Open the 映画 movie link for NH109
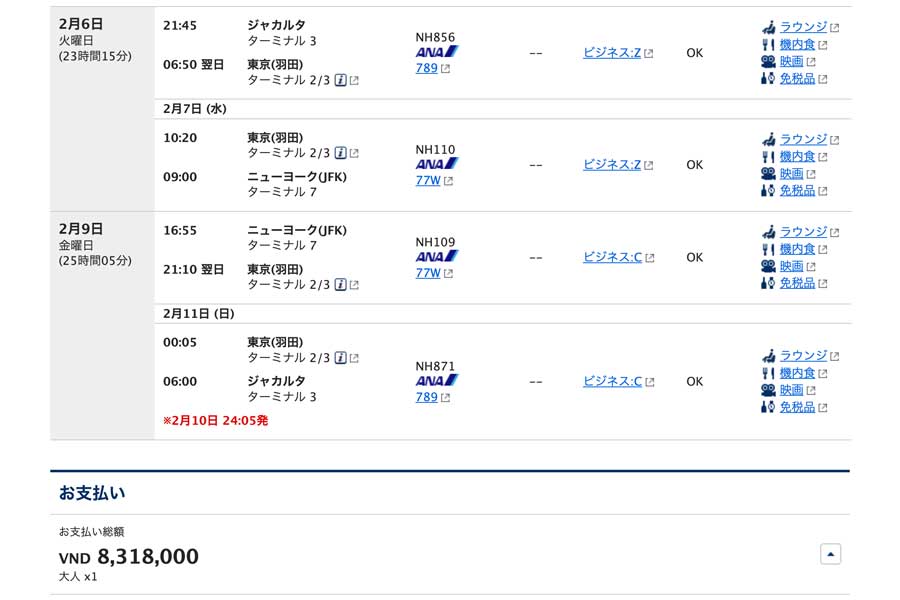 point(791,266)
